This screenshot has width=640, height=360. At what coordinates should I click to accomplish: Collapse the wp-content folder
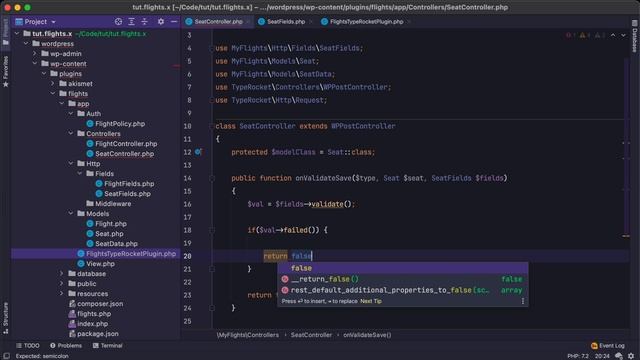point(35,64)
